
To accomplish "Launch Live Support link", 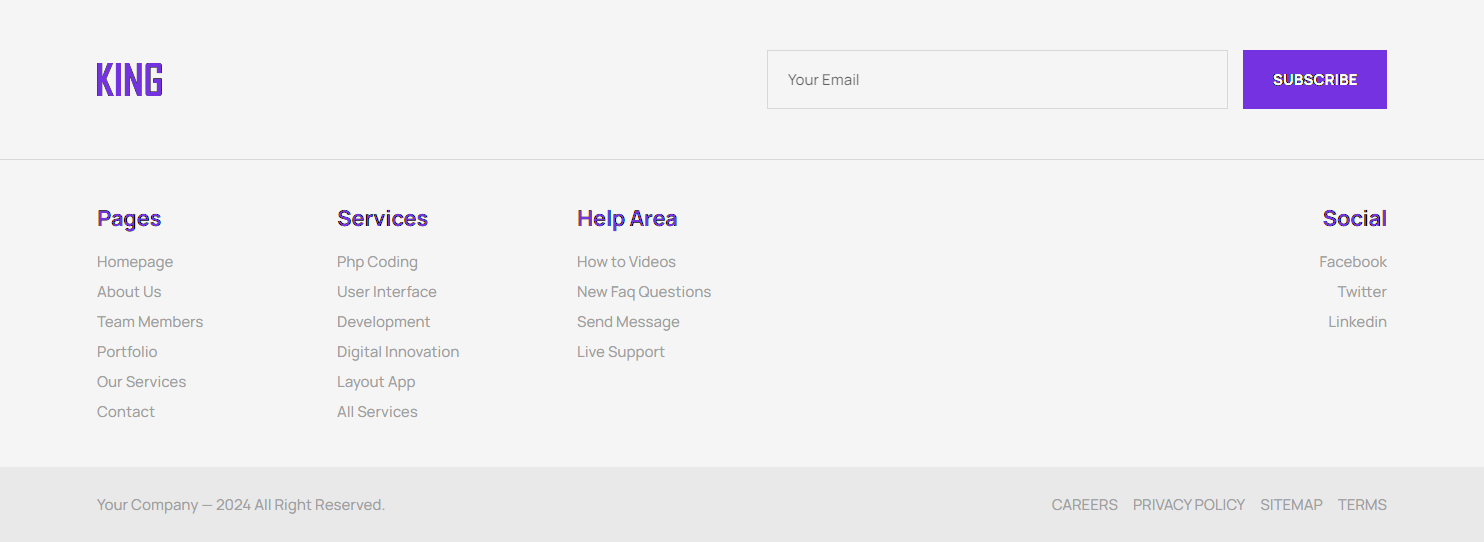I will click(621, 352).
